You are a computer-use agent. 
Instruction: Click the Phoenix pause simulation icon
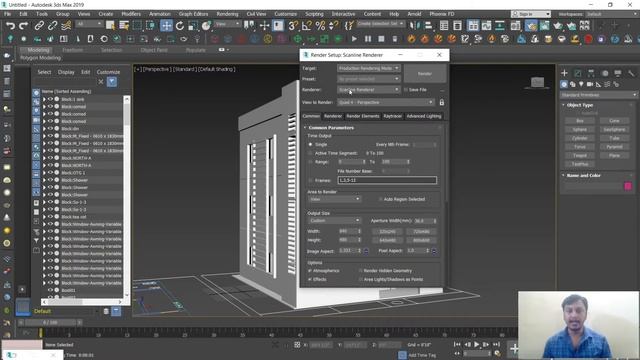(368, 39)
